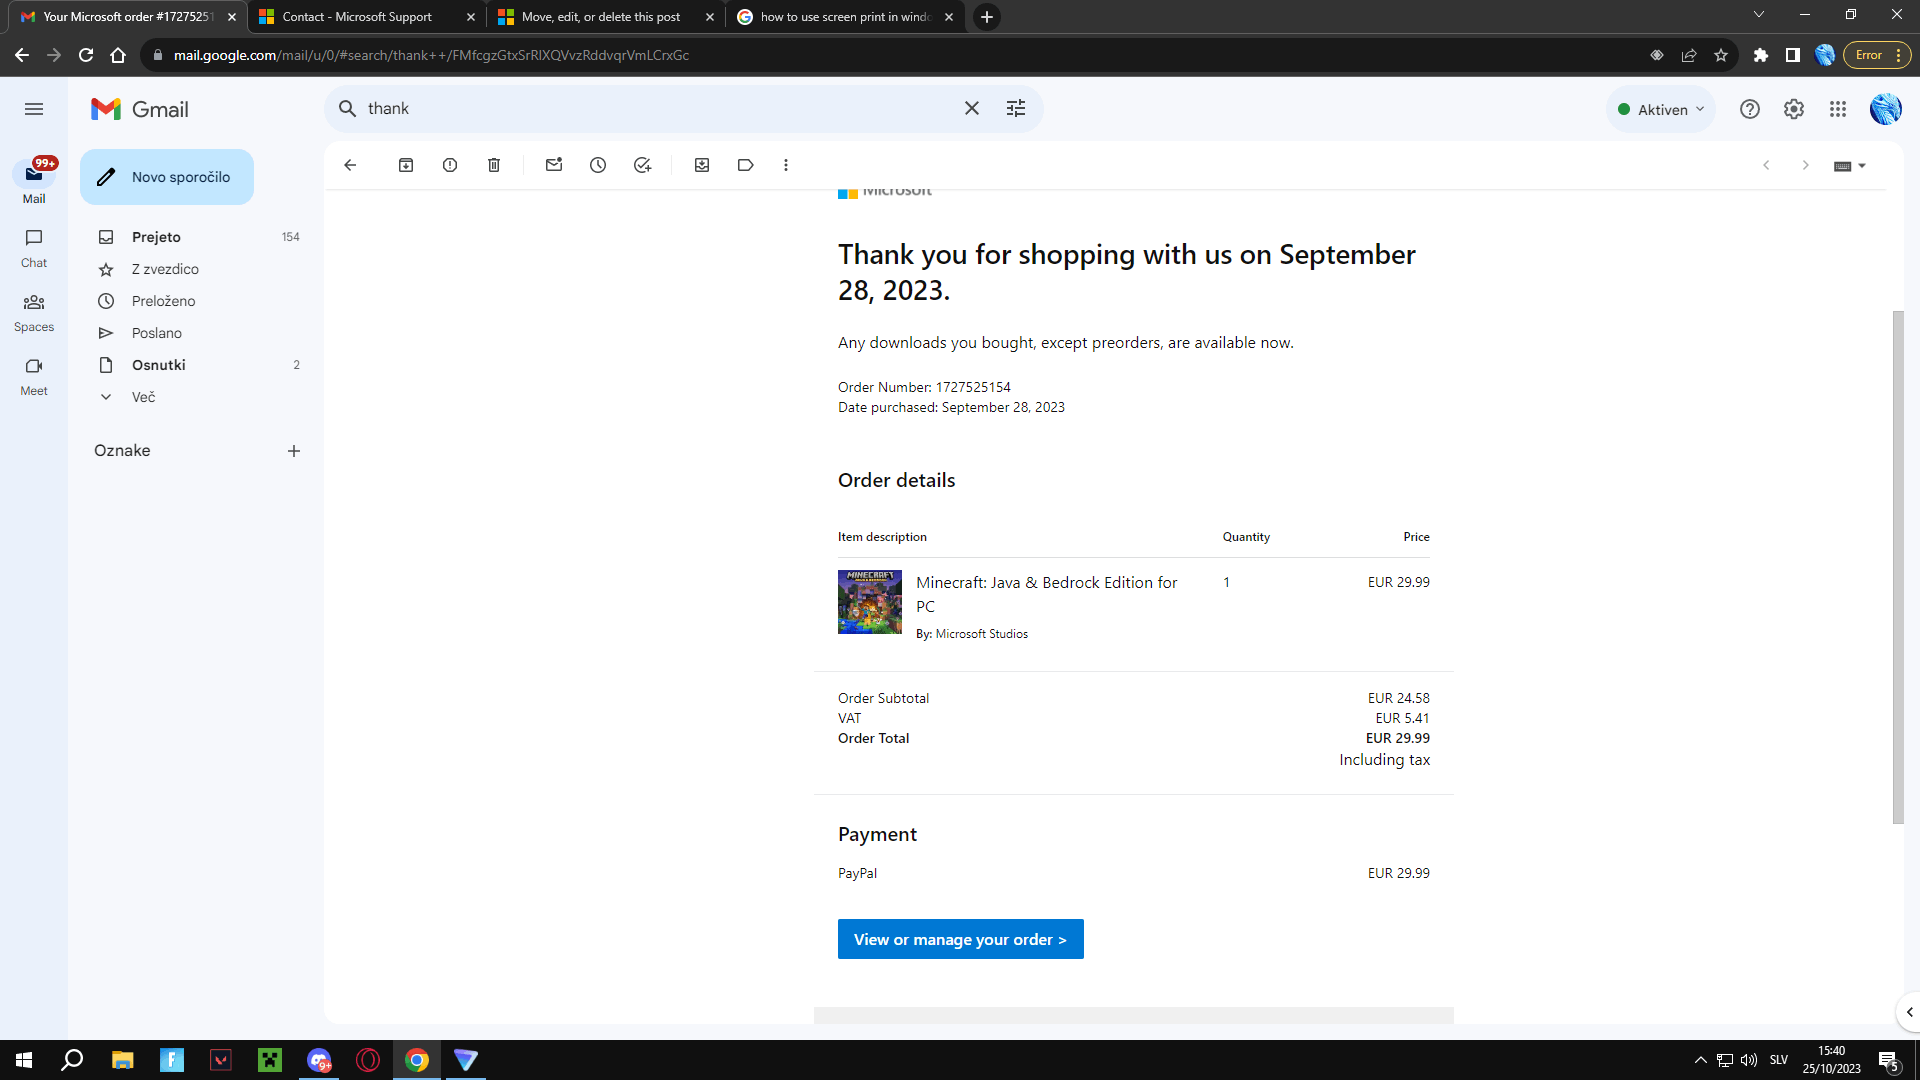Viewport: 1920px width, 1080px height.
Task: Click the Novo sporočilo compose button
Action: click(166, 177)
